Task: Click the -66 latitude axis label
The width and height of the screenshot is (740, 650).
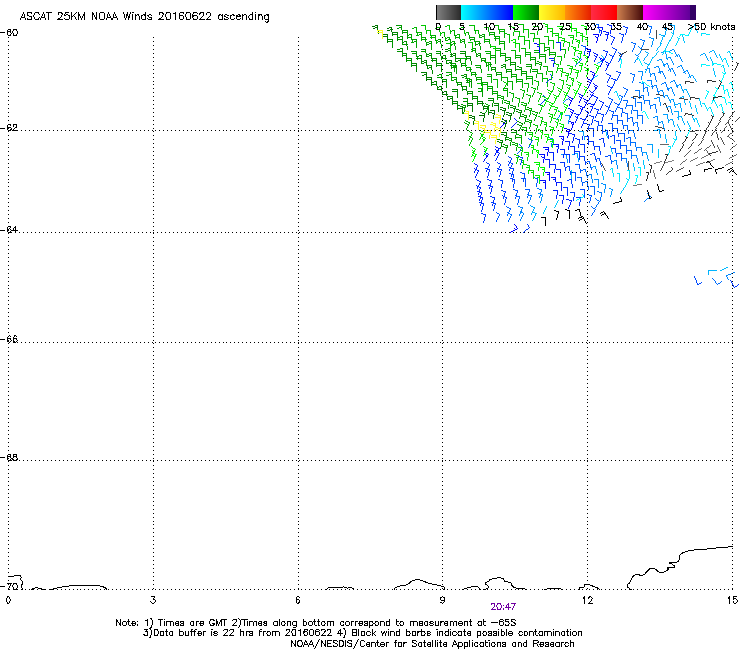Action: coord(9,340)
